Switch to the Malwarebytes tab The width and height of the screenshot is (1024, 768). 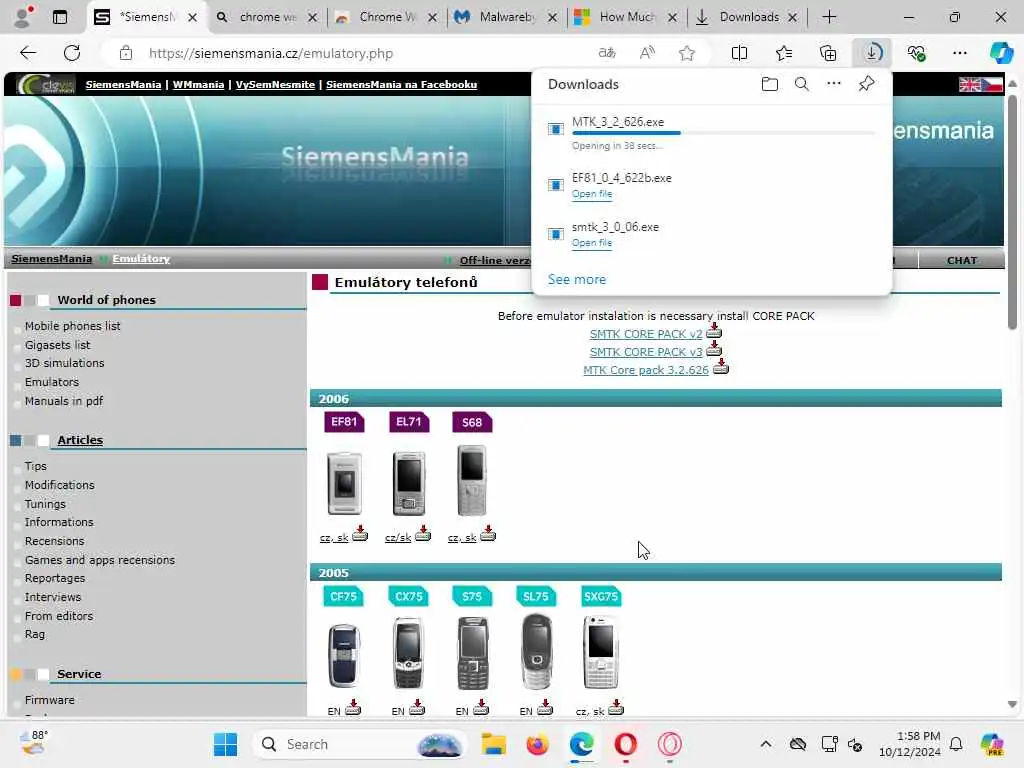[505, 17]
